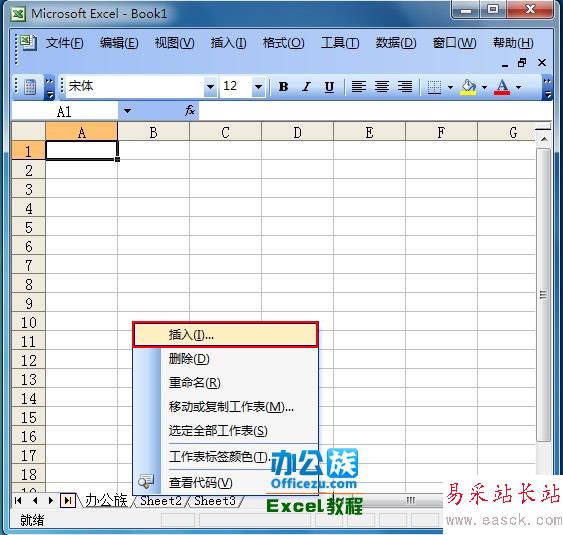Click the calculator-style toolbar icon
The width and height of the screenshot is (563, 535).
coord(30,87)
